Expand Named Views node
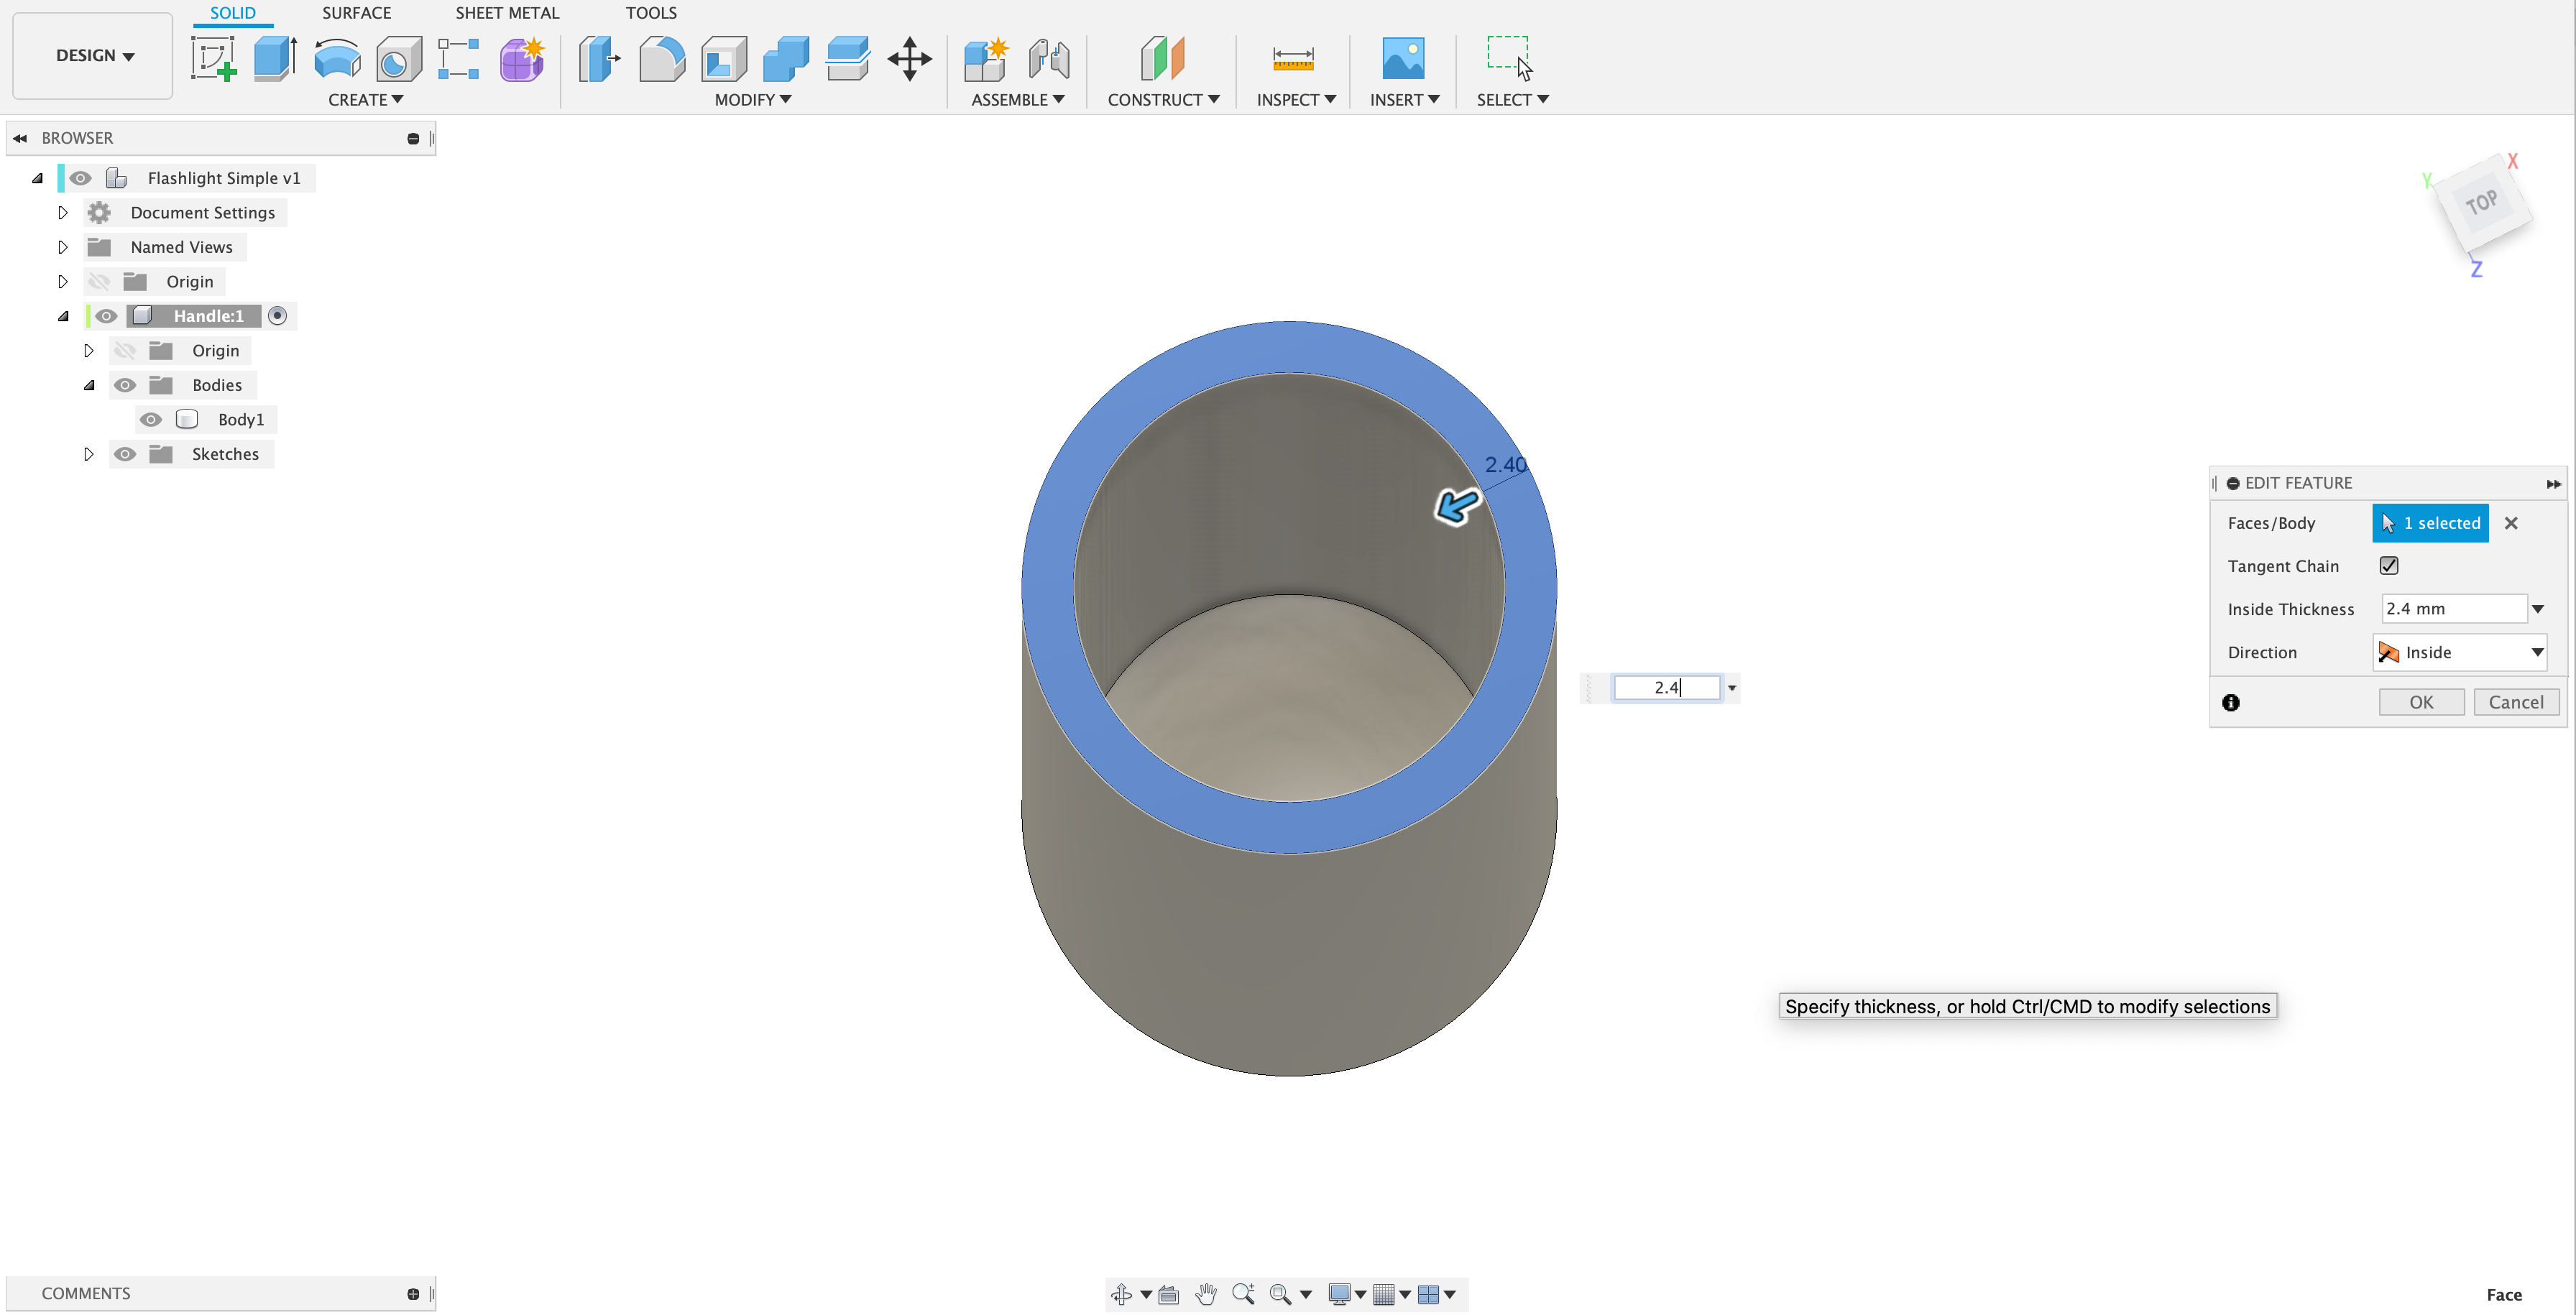2576x1315 pixels. tap(62, 246)
